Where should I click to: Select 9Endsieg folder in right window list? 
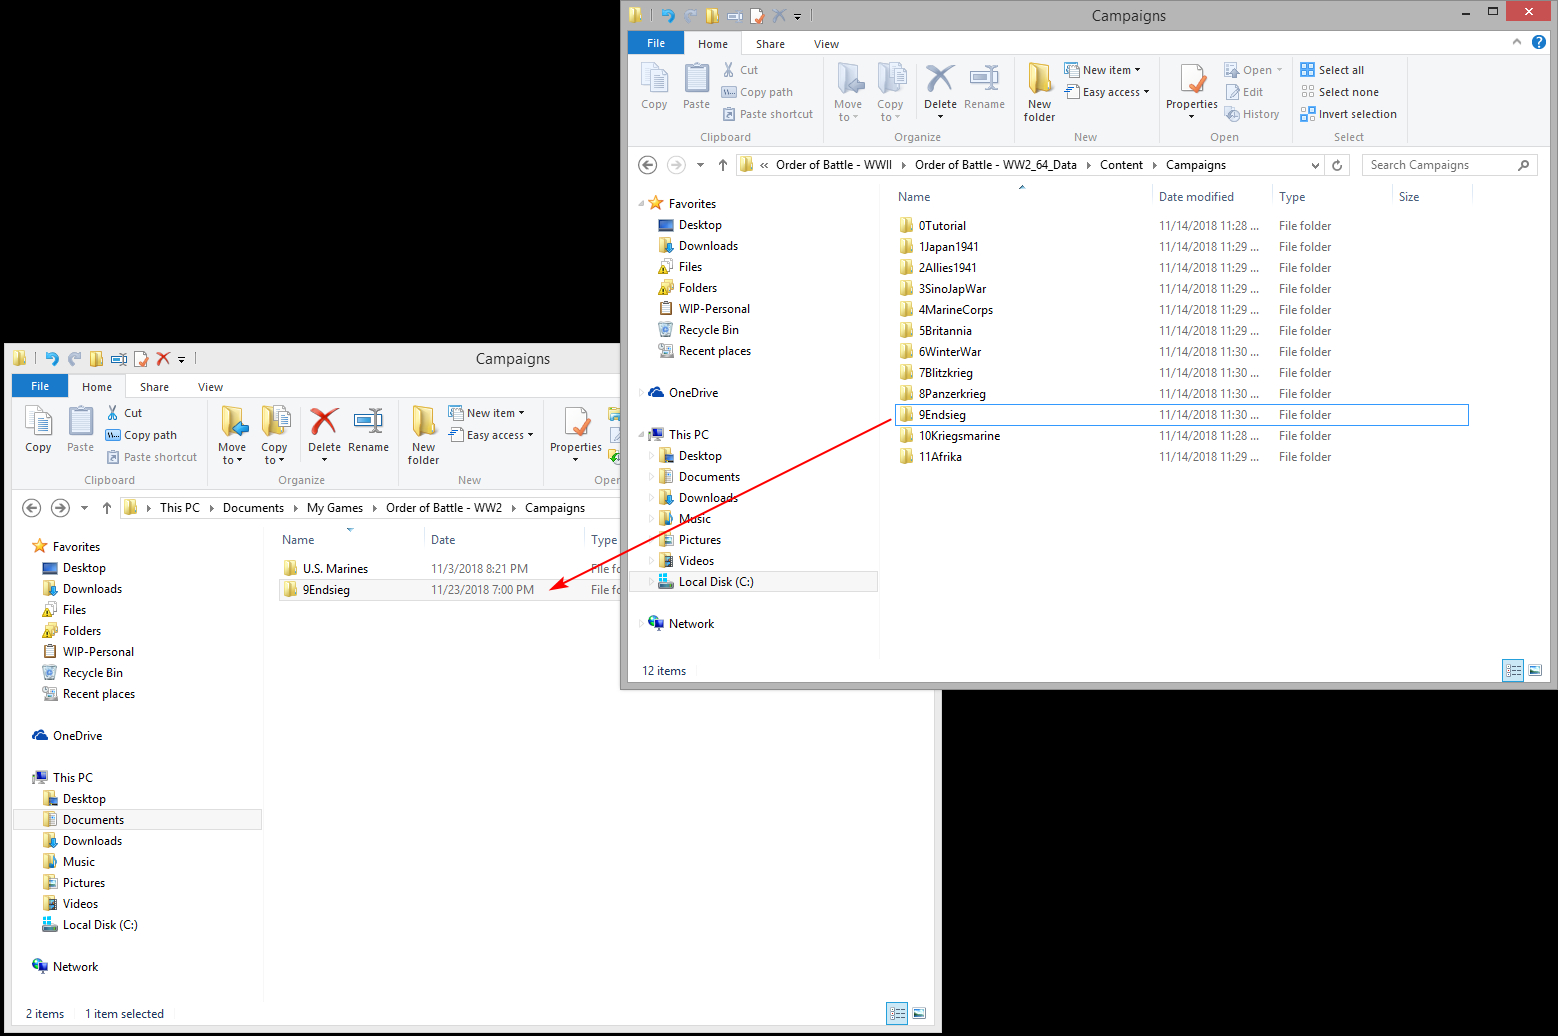1181,415
